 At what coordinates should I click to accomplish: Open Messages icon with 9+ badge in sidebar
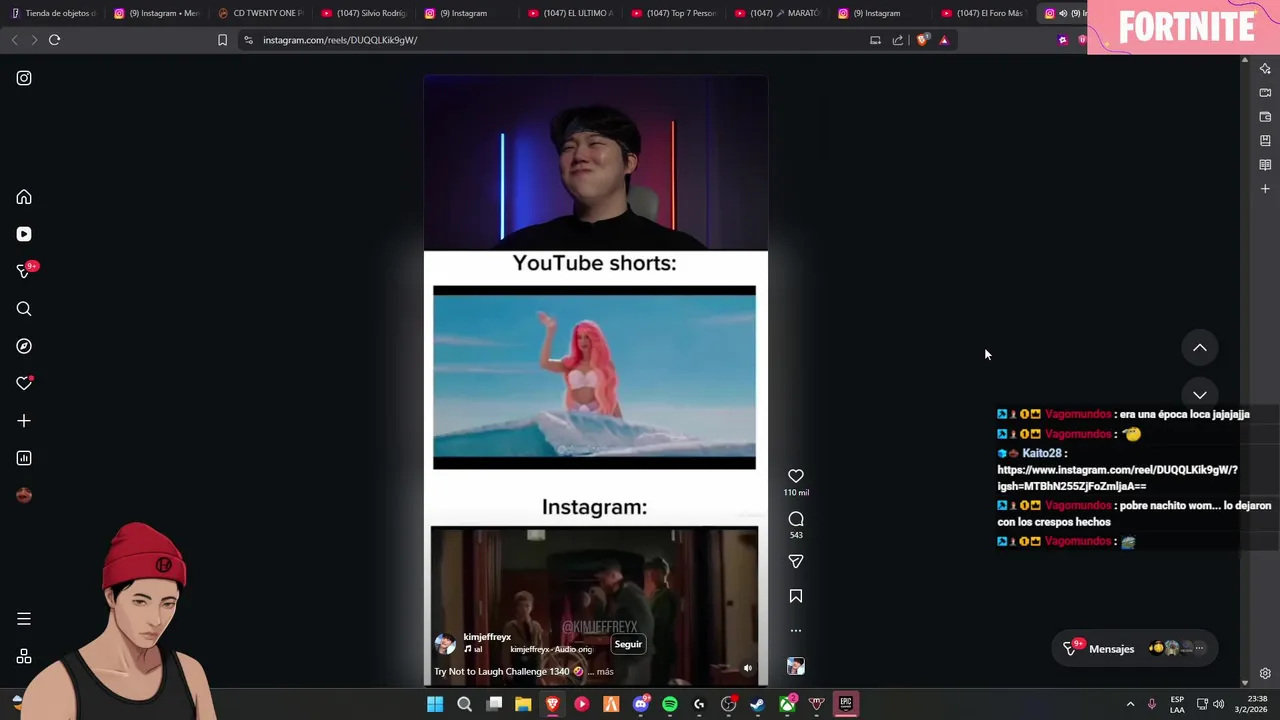click(24, 271)
